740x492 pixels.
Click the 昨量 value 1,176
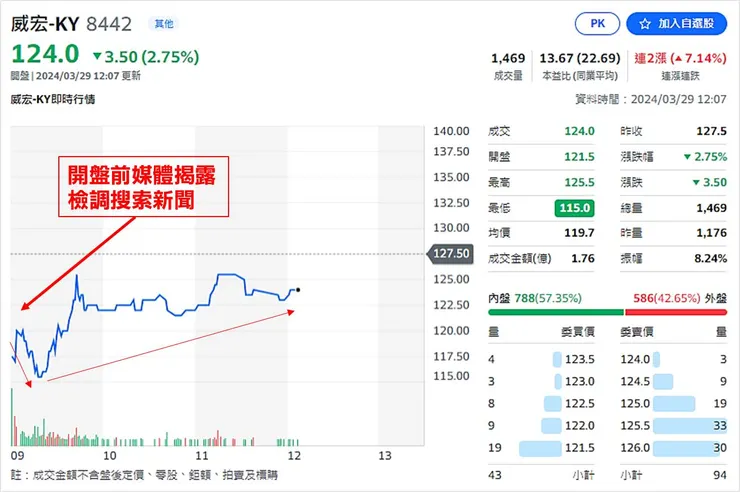point(711,233)
